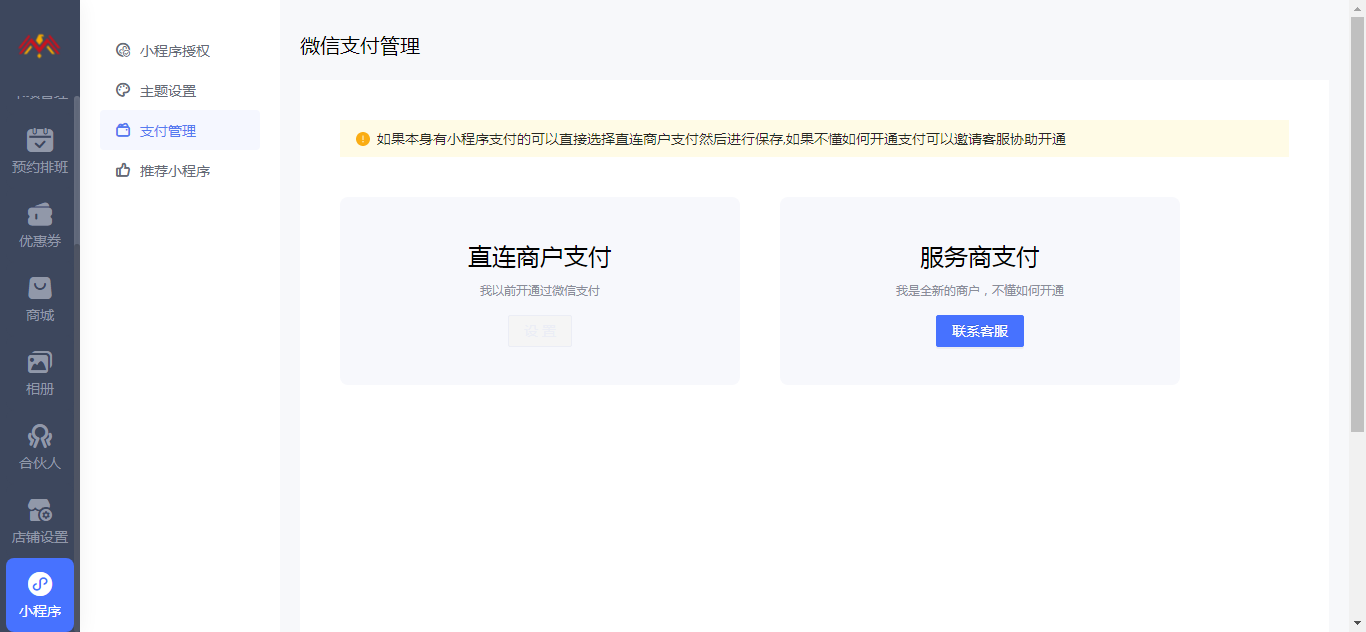Click the 服务商支付 heading
Image resolution: width=1366 pixels, height=632 pixels.
coord(980,257)
